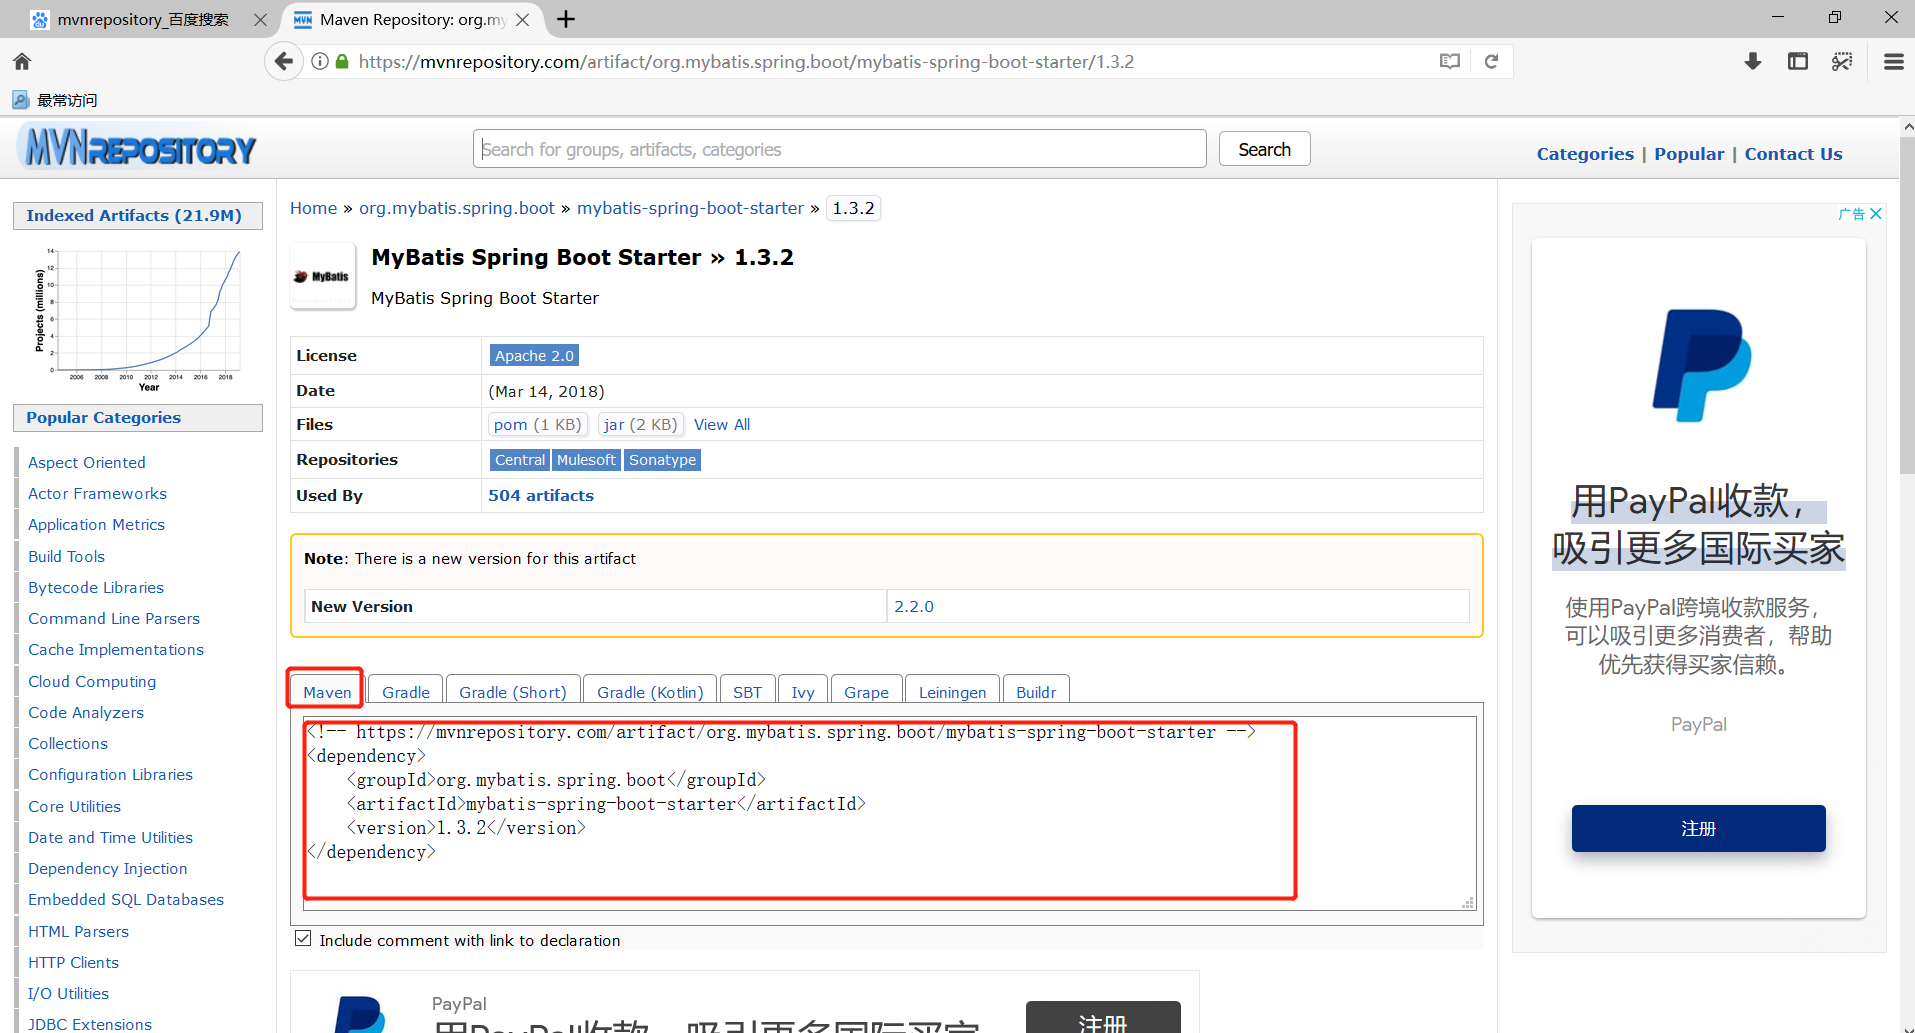Close the Maven Repository tab

(x=522, y=19)
